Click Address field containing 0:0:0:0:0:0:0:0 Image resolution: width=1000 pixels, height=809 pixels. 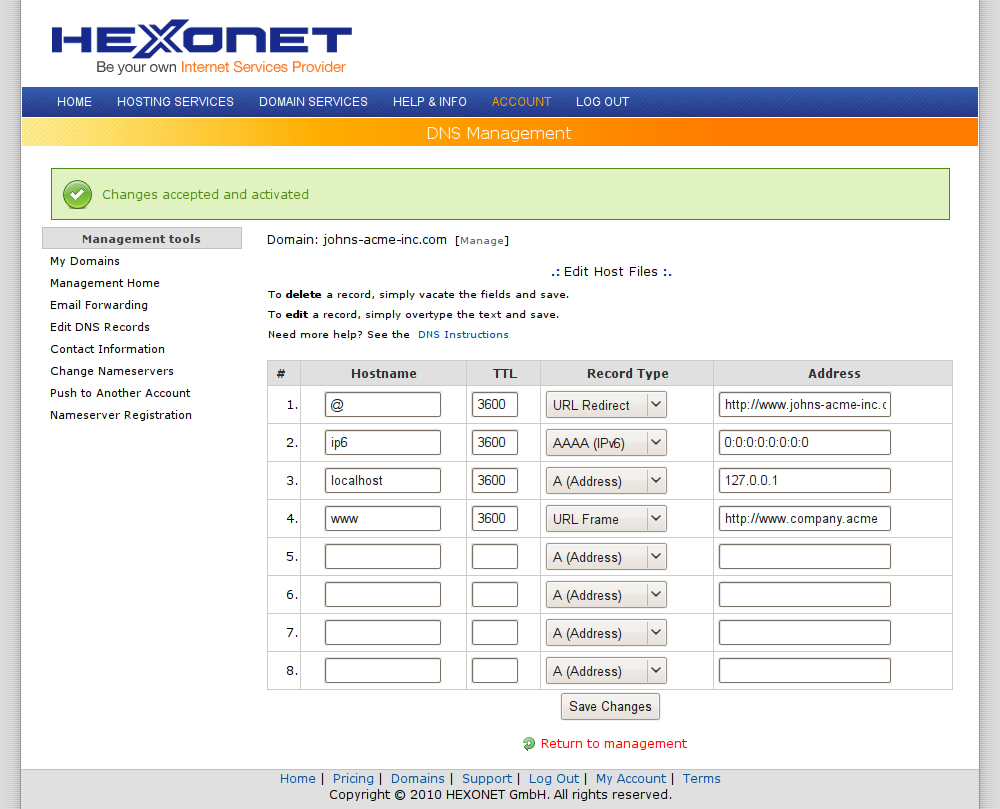[805, 442]
